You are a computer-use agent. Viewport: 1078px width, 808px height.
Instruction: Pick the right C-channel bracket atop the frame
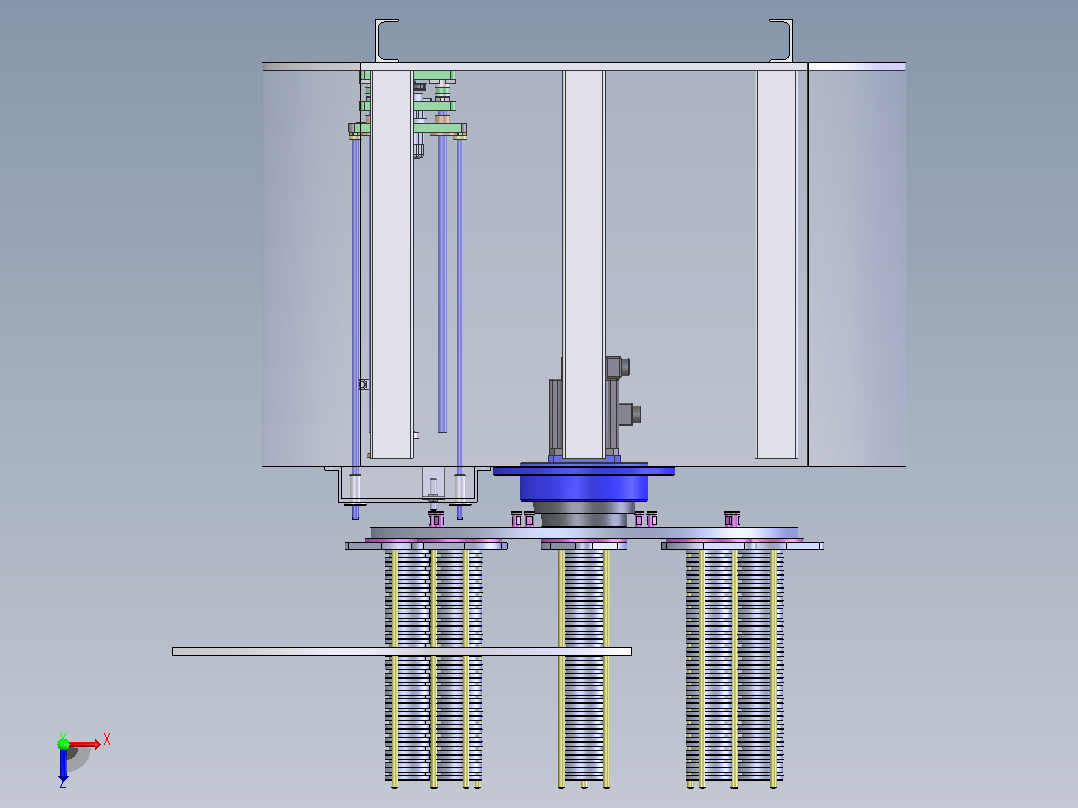(781, 41)
